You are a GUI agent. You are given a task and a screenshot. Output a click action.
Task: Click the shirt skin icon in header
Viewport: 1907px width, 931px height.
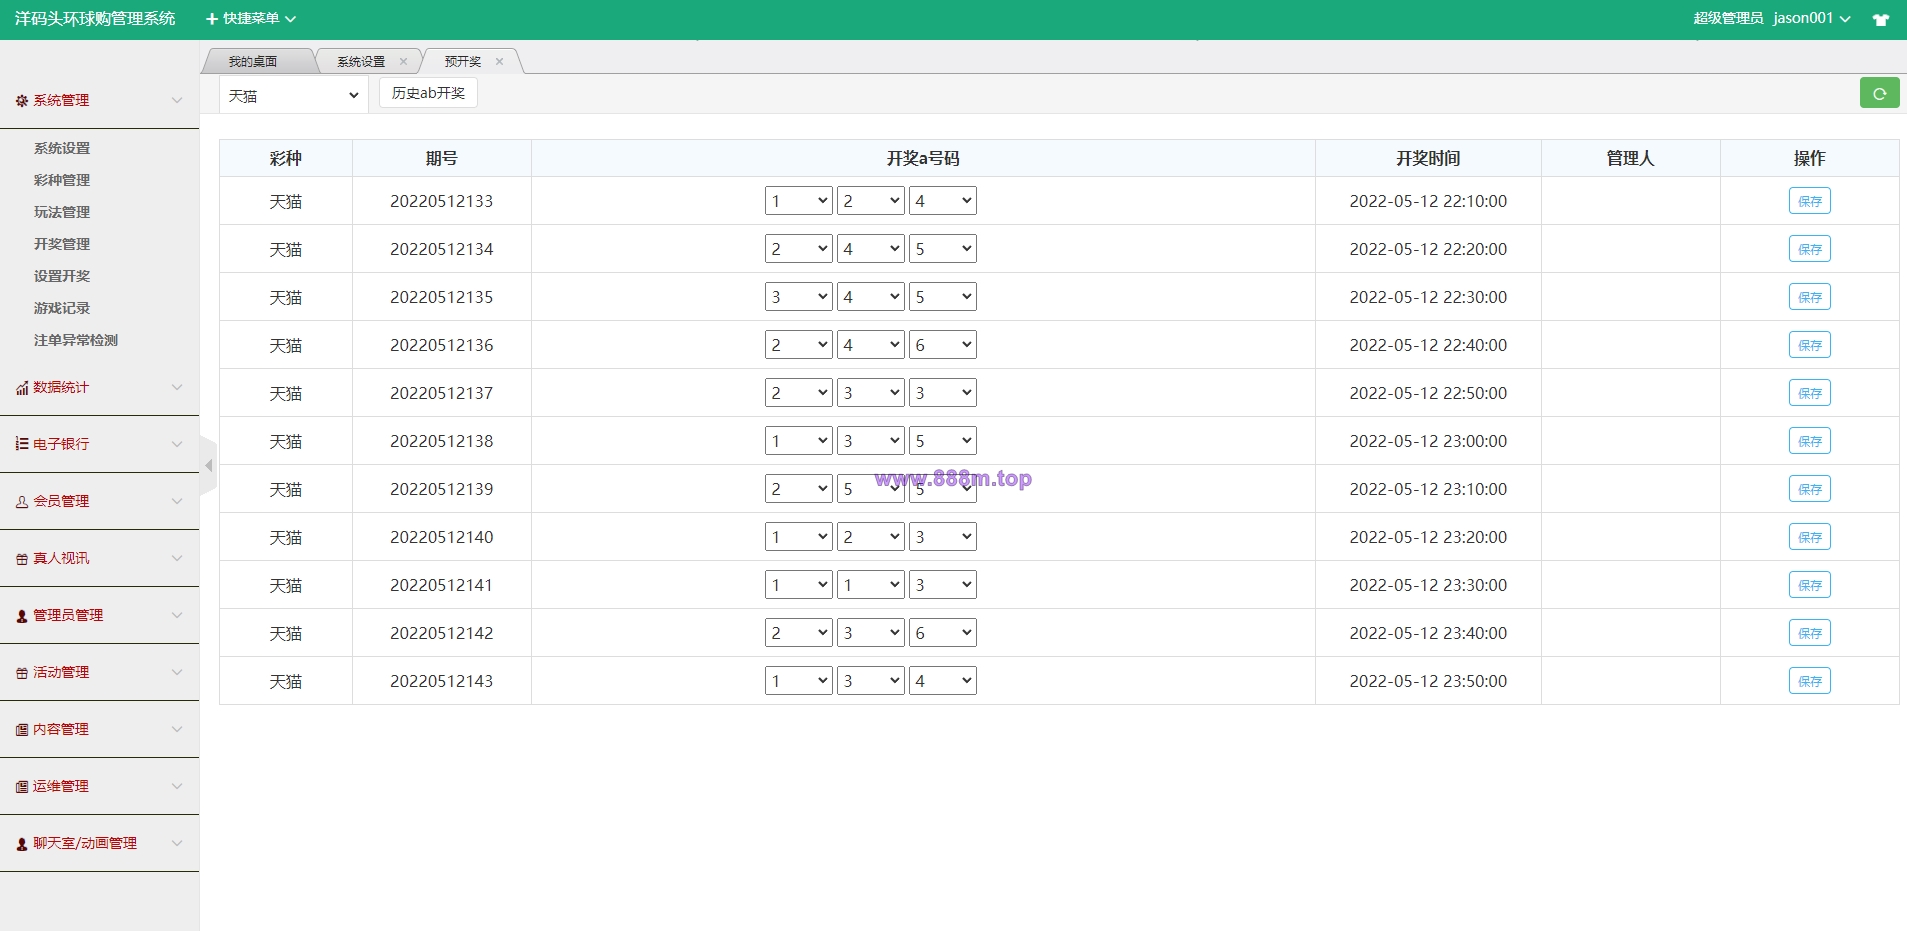pos(1880,19)
